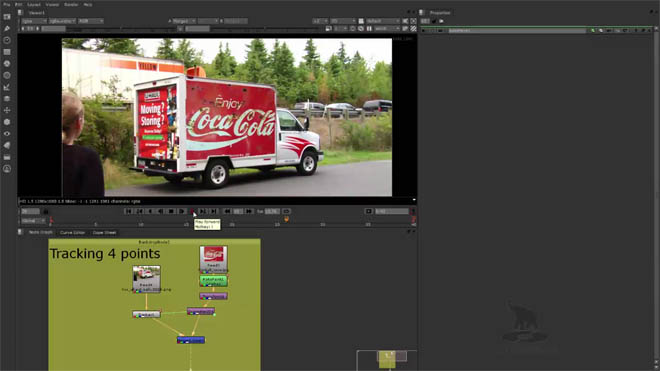Toggle the viewer lock icon near frame field

pyautogui.click(x=45, y=211)
